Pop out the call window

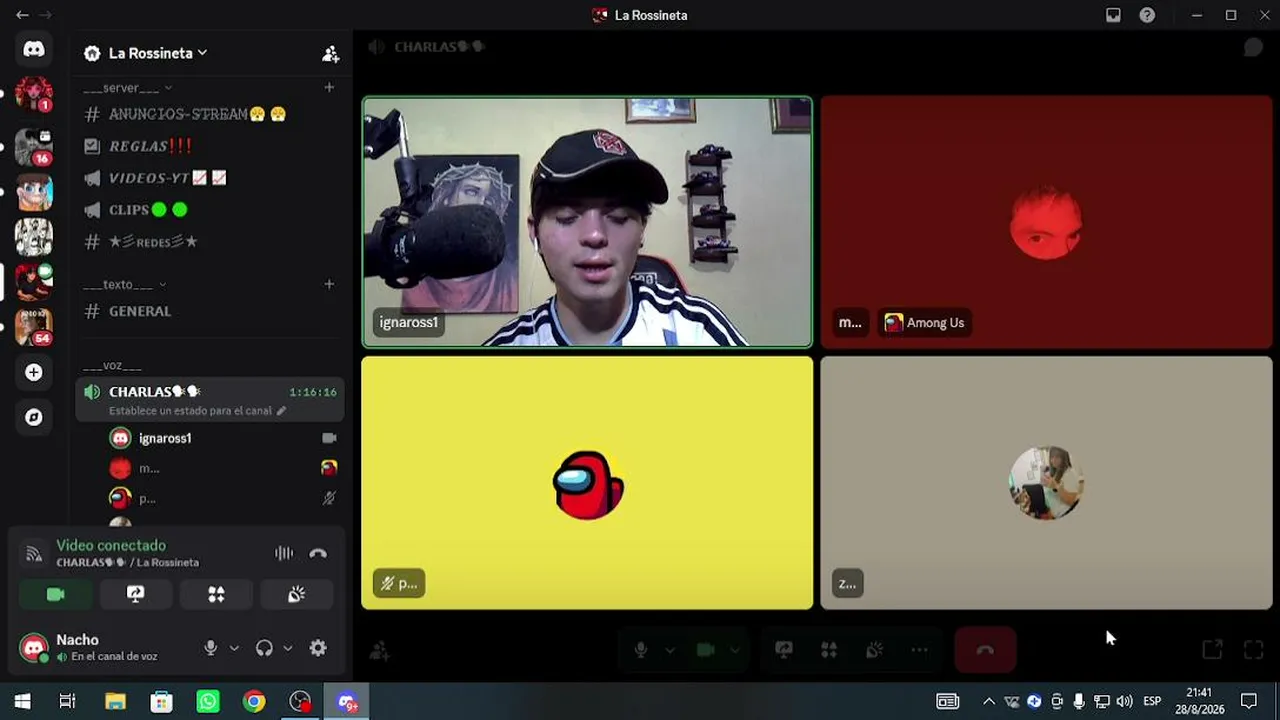1212,650
